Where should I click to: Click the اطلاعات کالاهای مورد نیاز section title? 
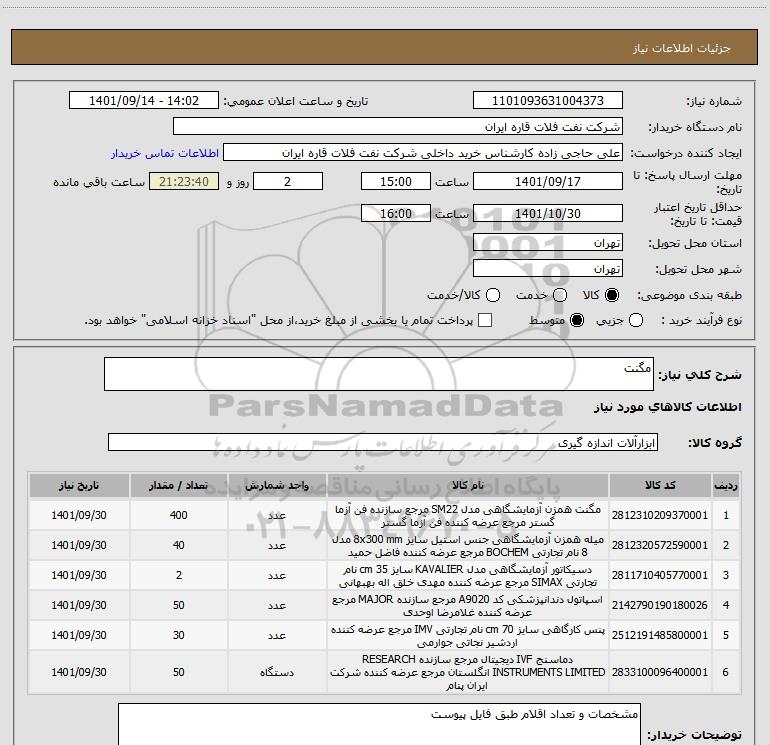[x=668, y=407]
